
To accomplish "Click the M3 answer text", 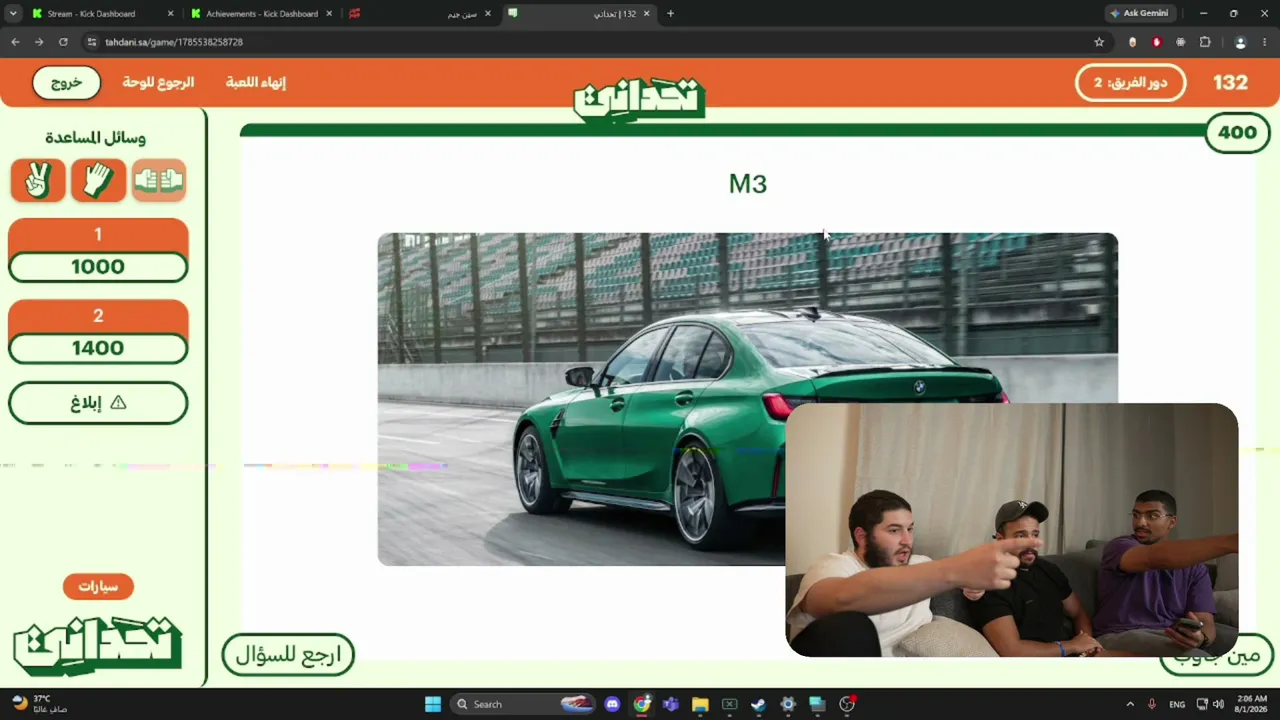I will [748, 183].
